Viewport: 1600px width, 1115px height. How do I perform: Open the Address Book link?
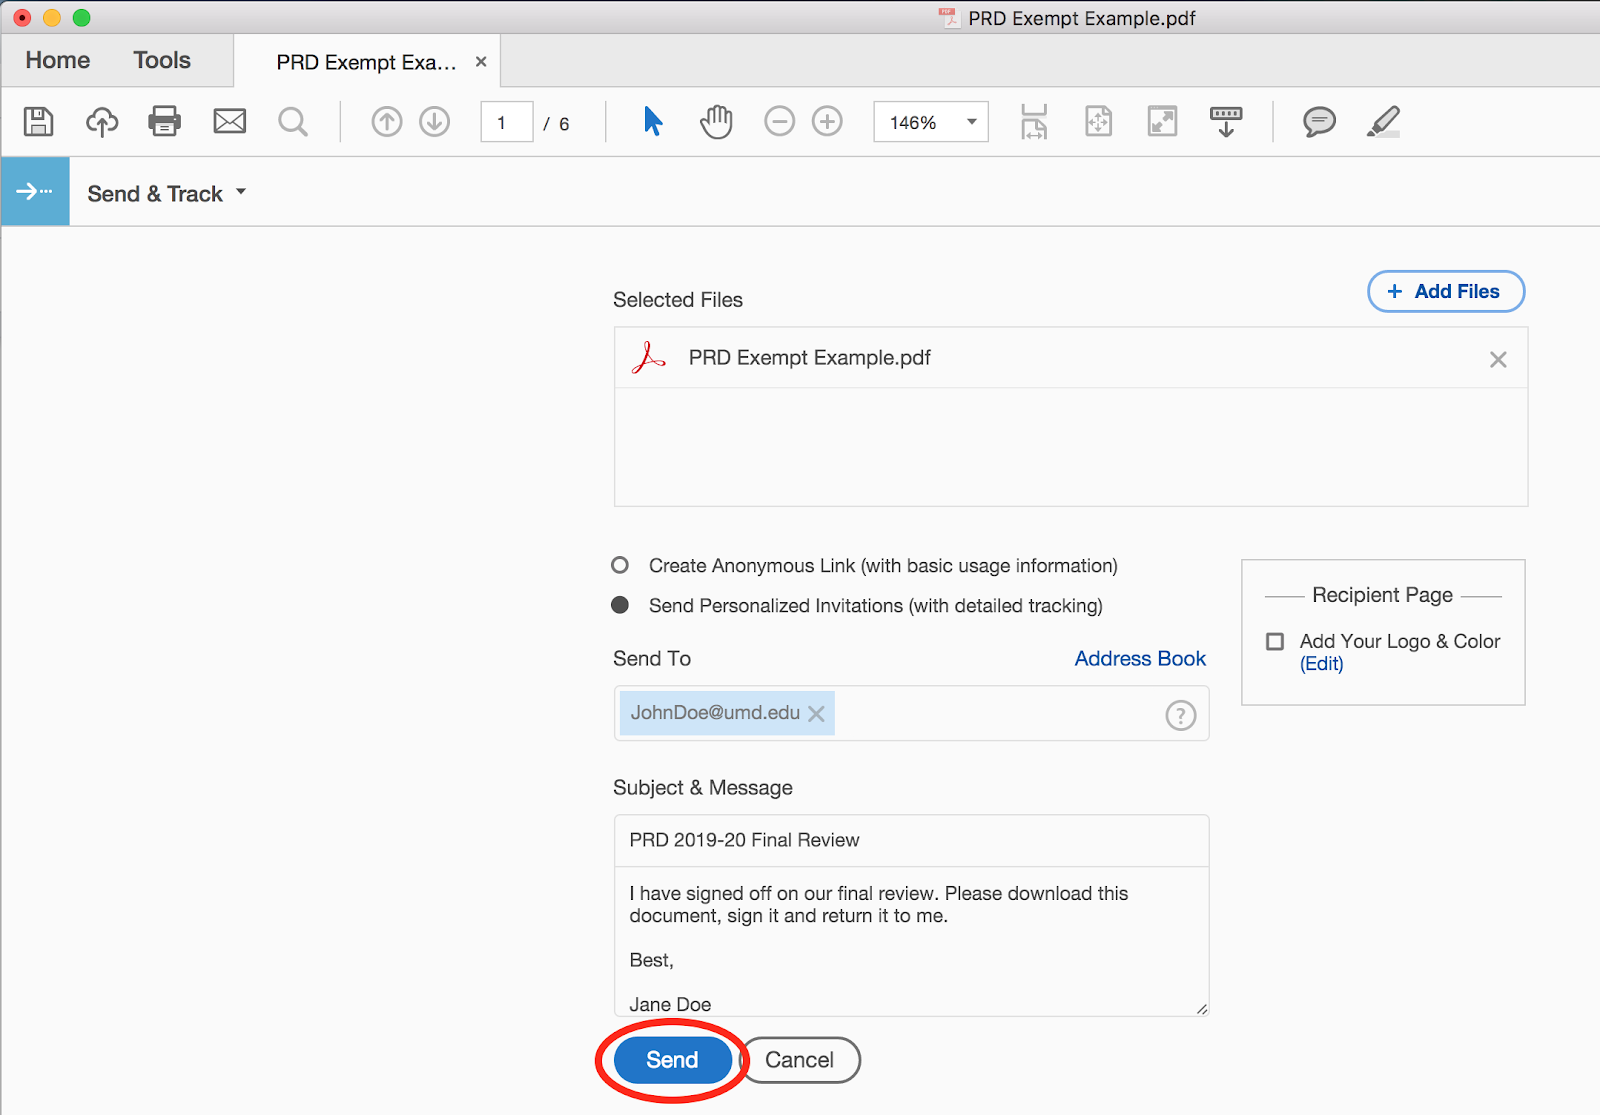[x=1140, y=658]
